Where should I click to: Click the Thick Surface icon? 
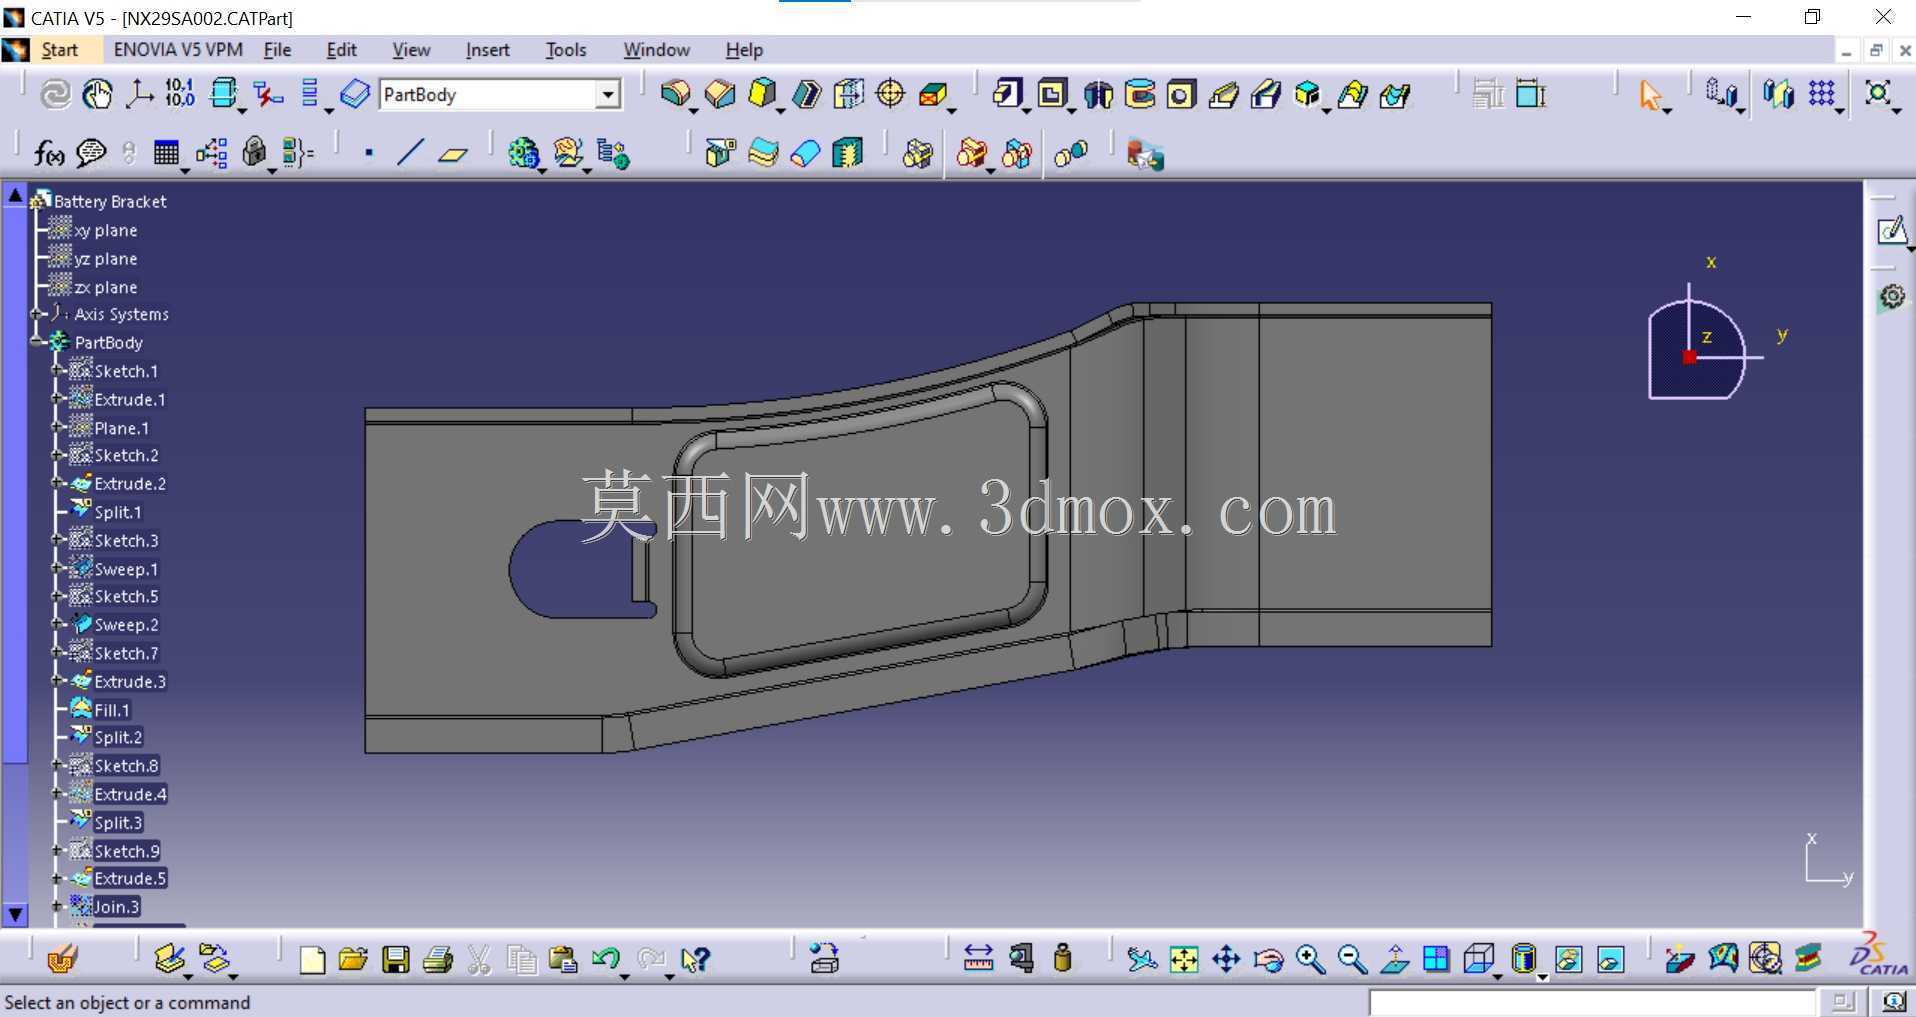click(763, 153)
